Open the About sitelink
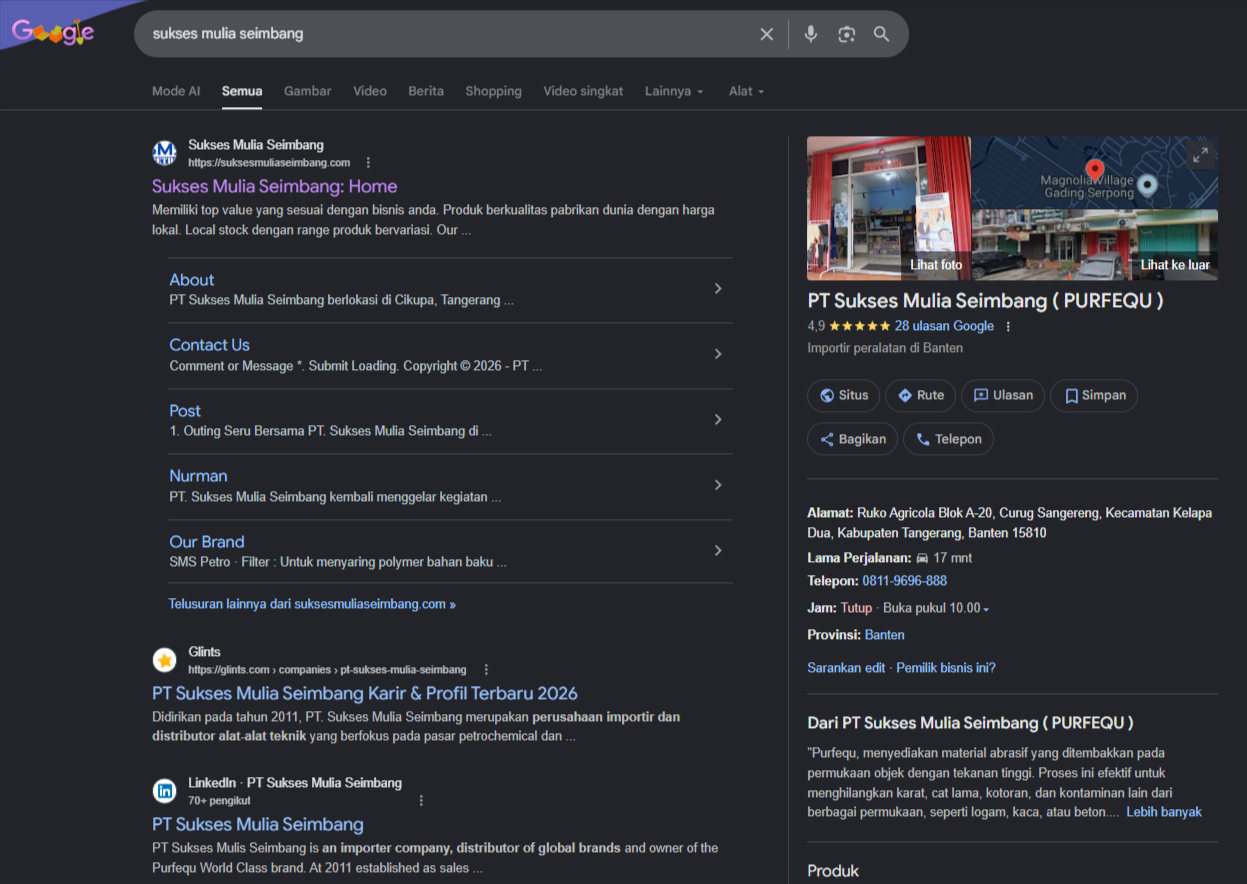 point(192,280)
